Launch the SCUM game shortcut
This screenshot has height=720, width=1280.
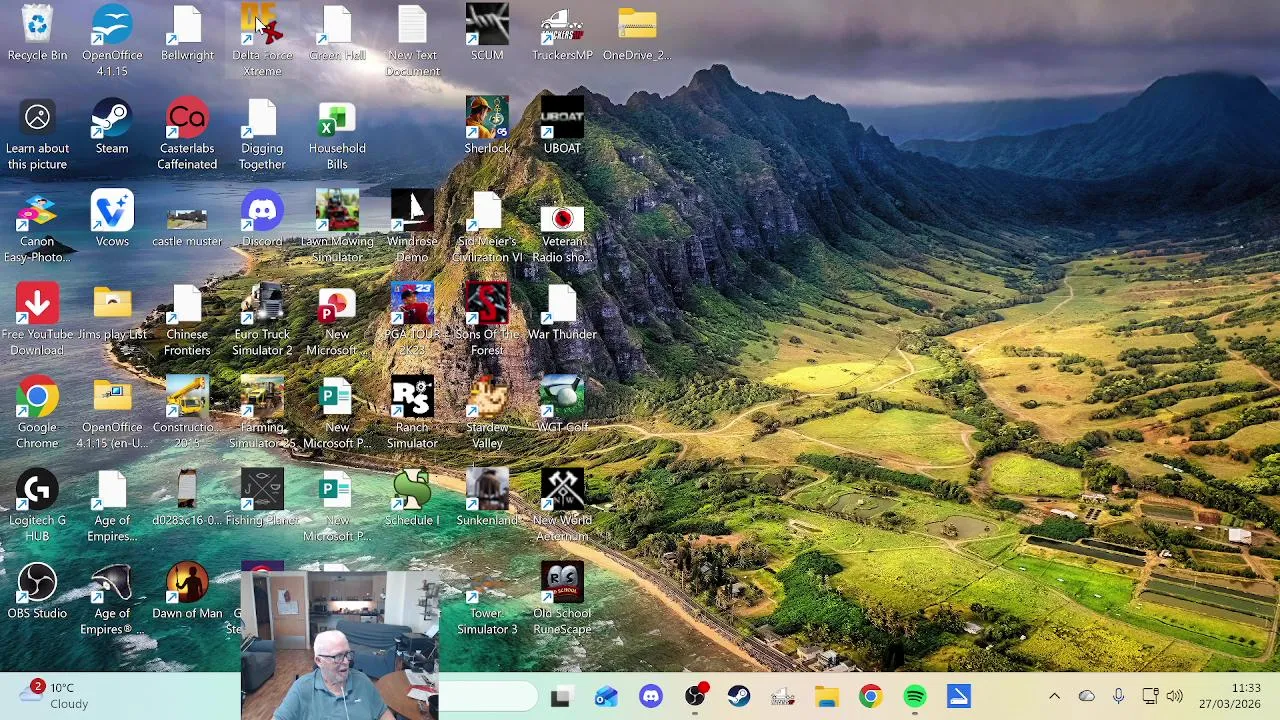[487, 33]
